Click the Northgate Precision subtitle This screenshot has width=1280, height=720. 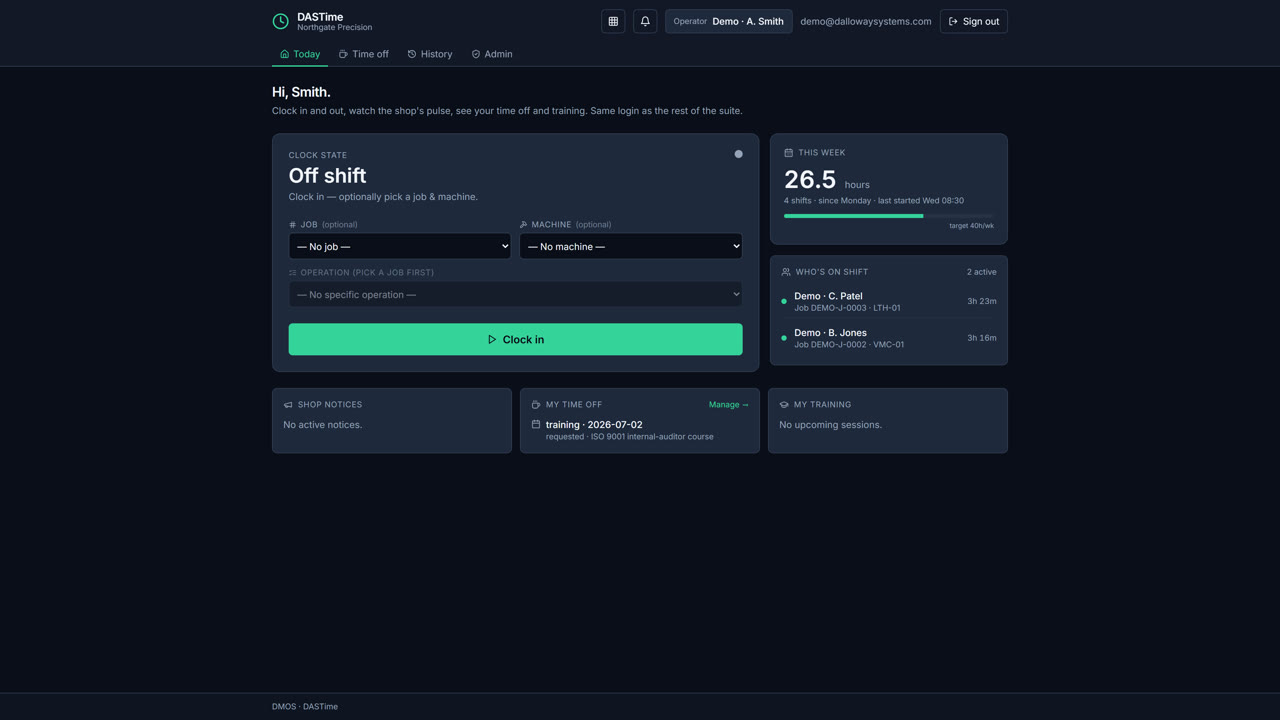(x=335, y=28)
